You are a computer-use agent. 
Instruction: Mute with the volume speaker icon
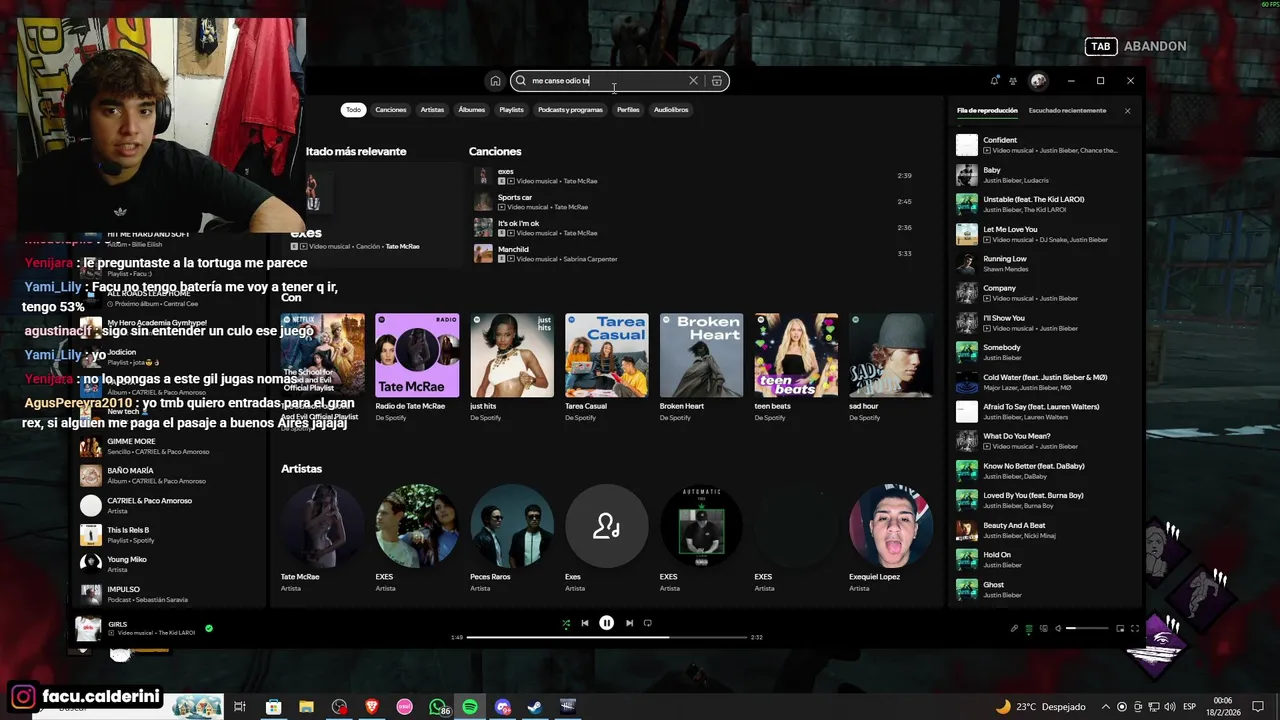(x=1058, y=629)
